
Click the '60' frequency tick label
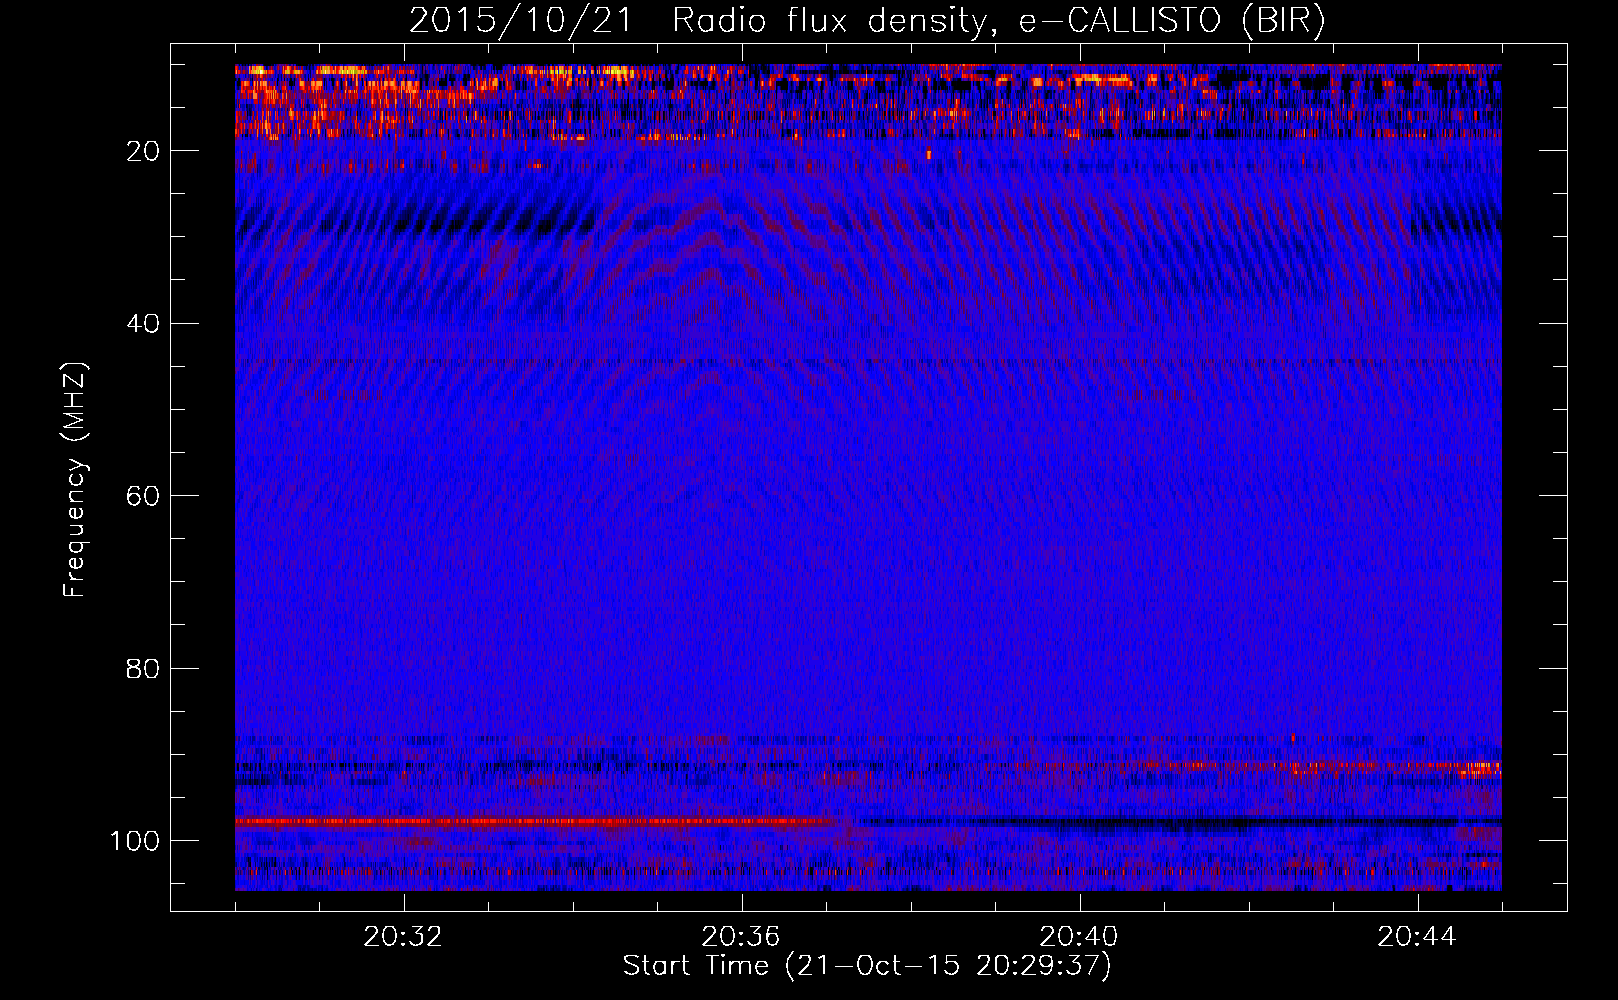[x=144, y=497]
